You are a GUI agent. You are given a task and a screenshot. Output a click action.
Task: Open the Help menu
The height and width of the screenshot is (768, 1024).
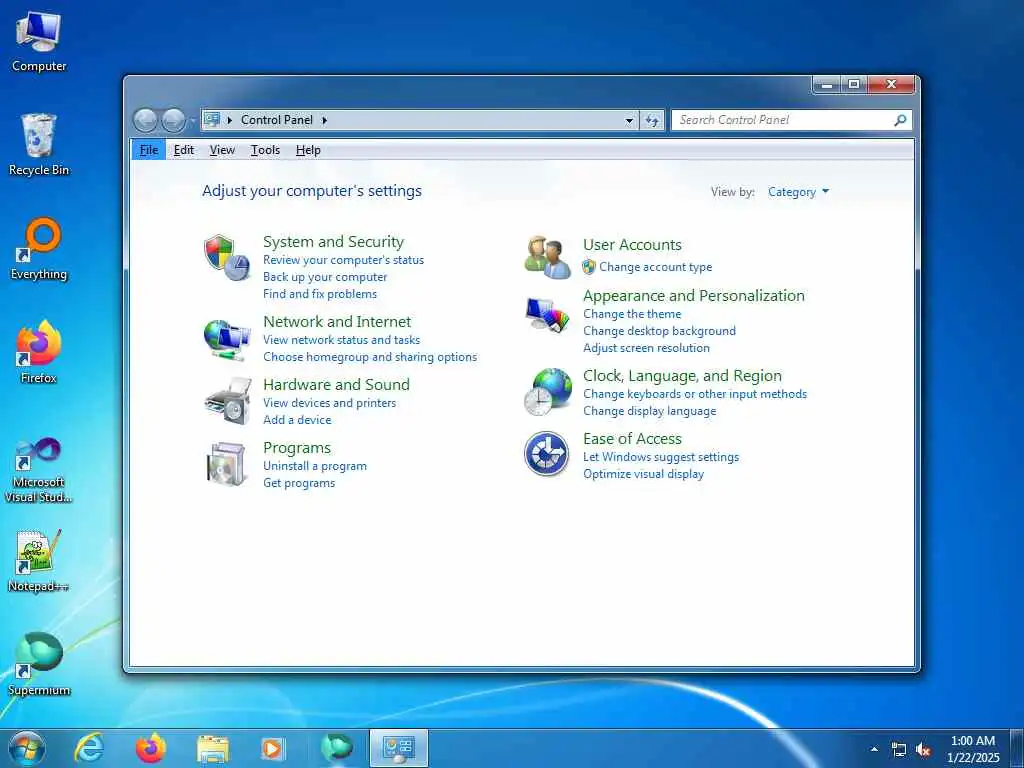point(308,150)
